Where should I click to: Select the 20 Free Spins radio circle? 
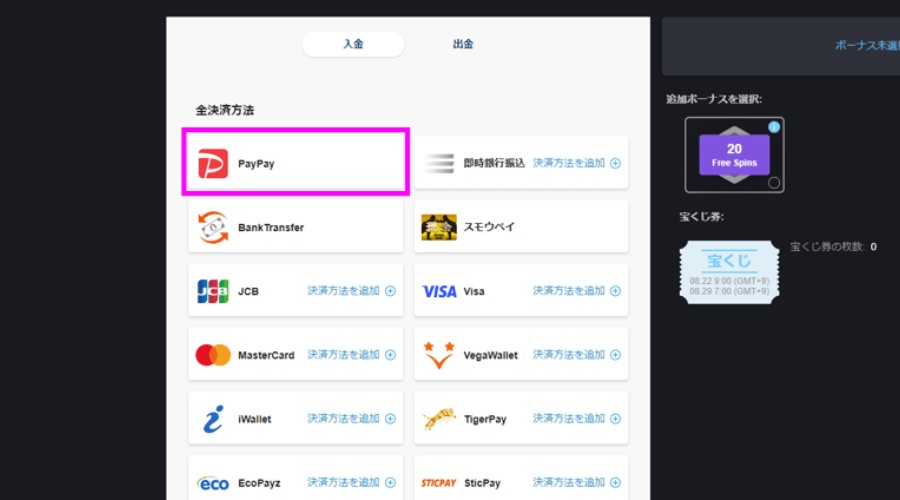point(774,183)
